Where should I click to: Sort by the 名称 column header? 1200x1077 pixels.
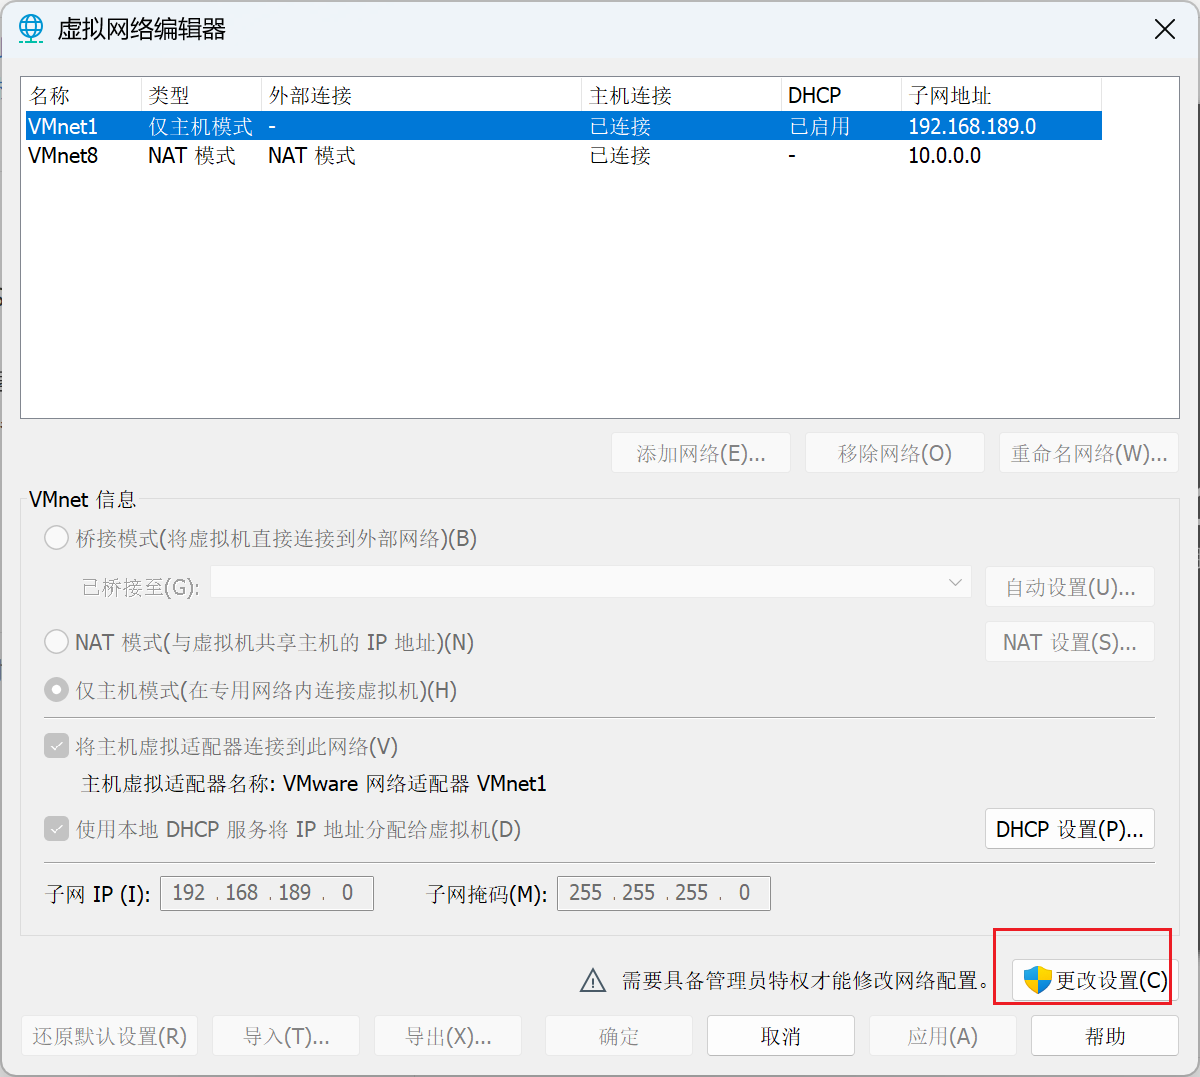(81, 95)
